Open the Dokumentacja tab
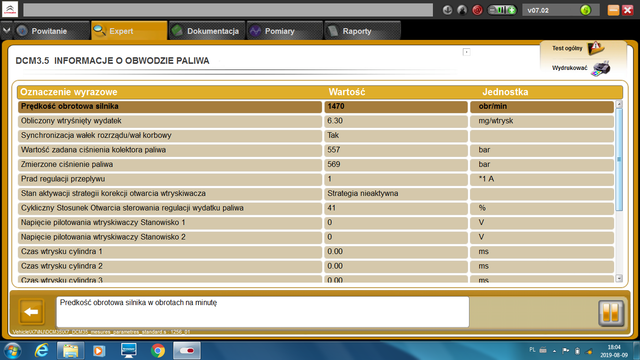Image resolution: width=640 pixels, height=360 pixels. [207, 31]
